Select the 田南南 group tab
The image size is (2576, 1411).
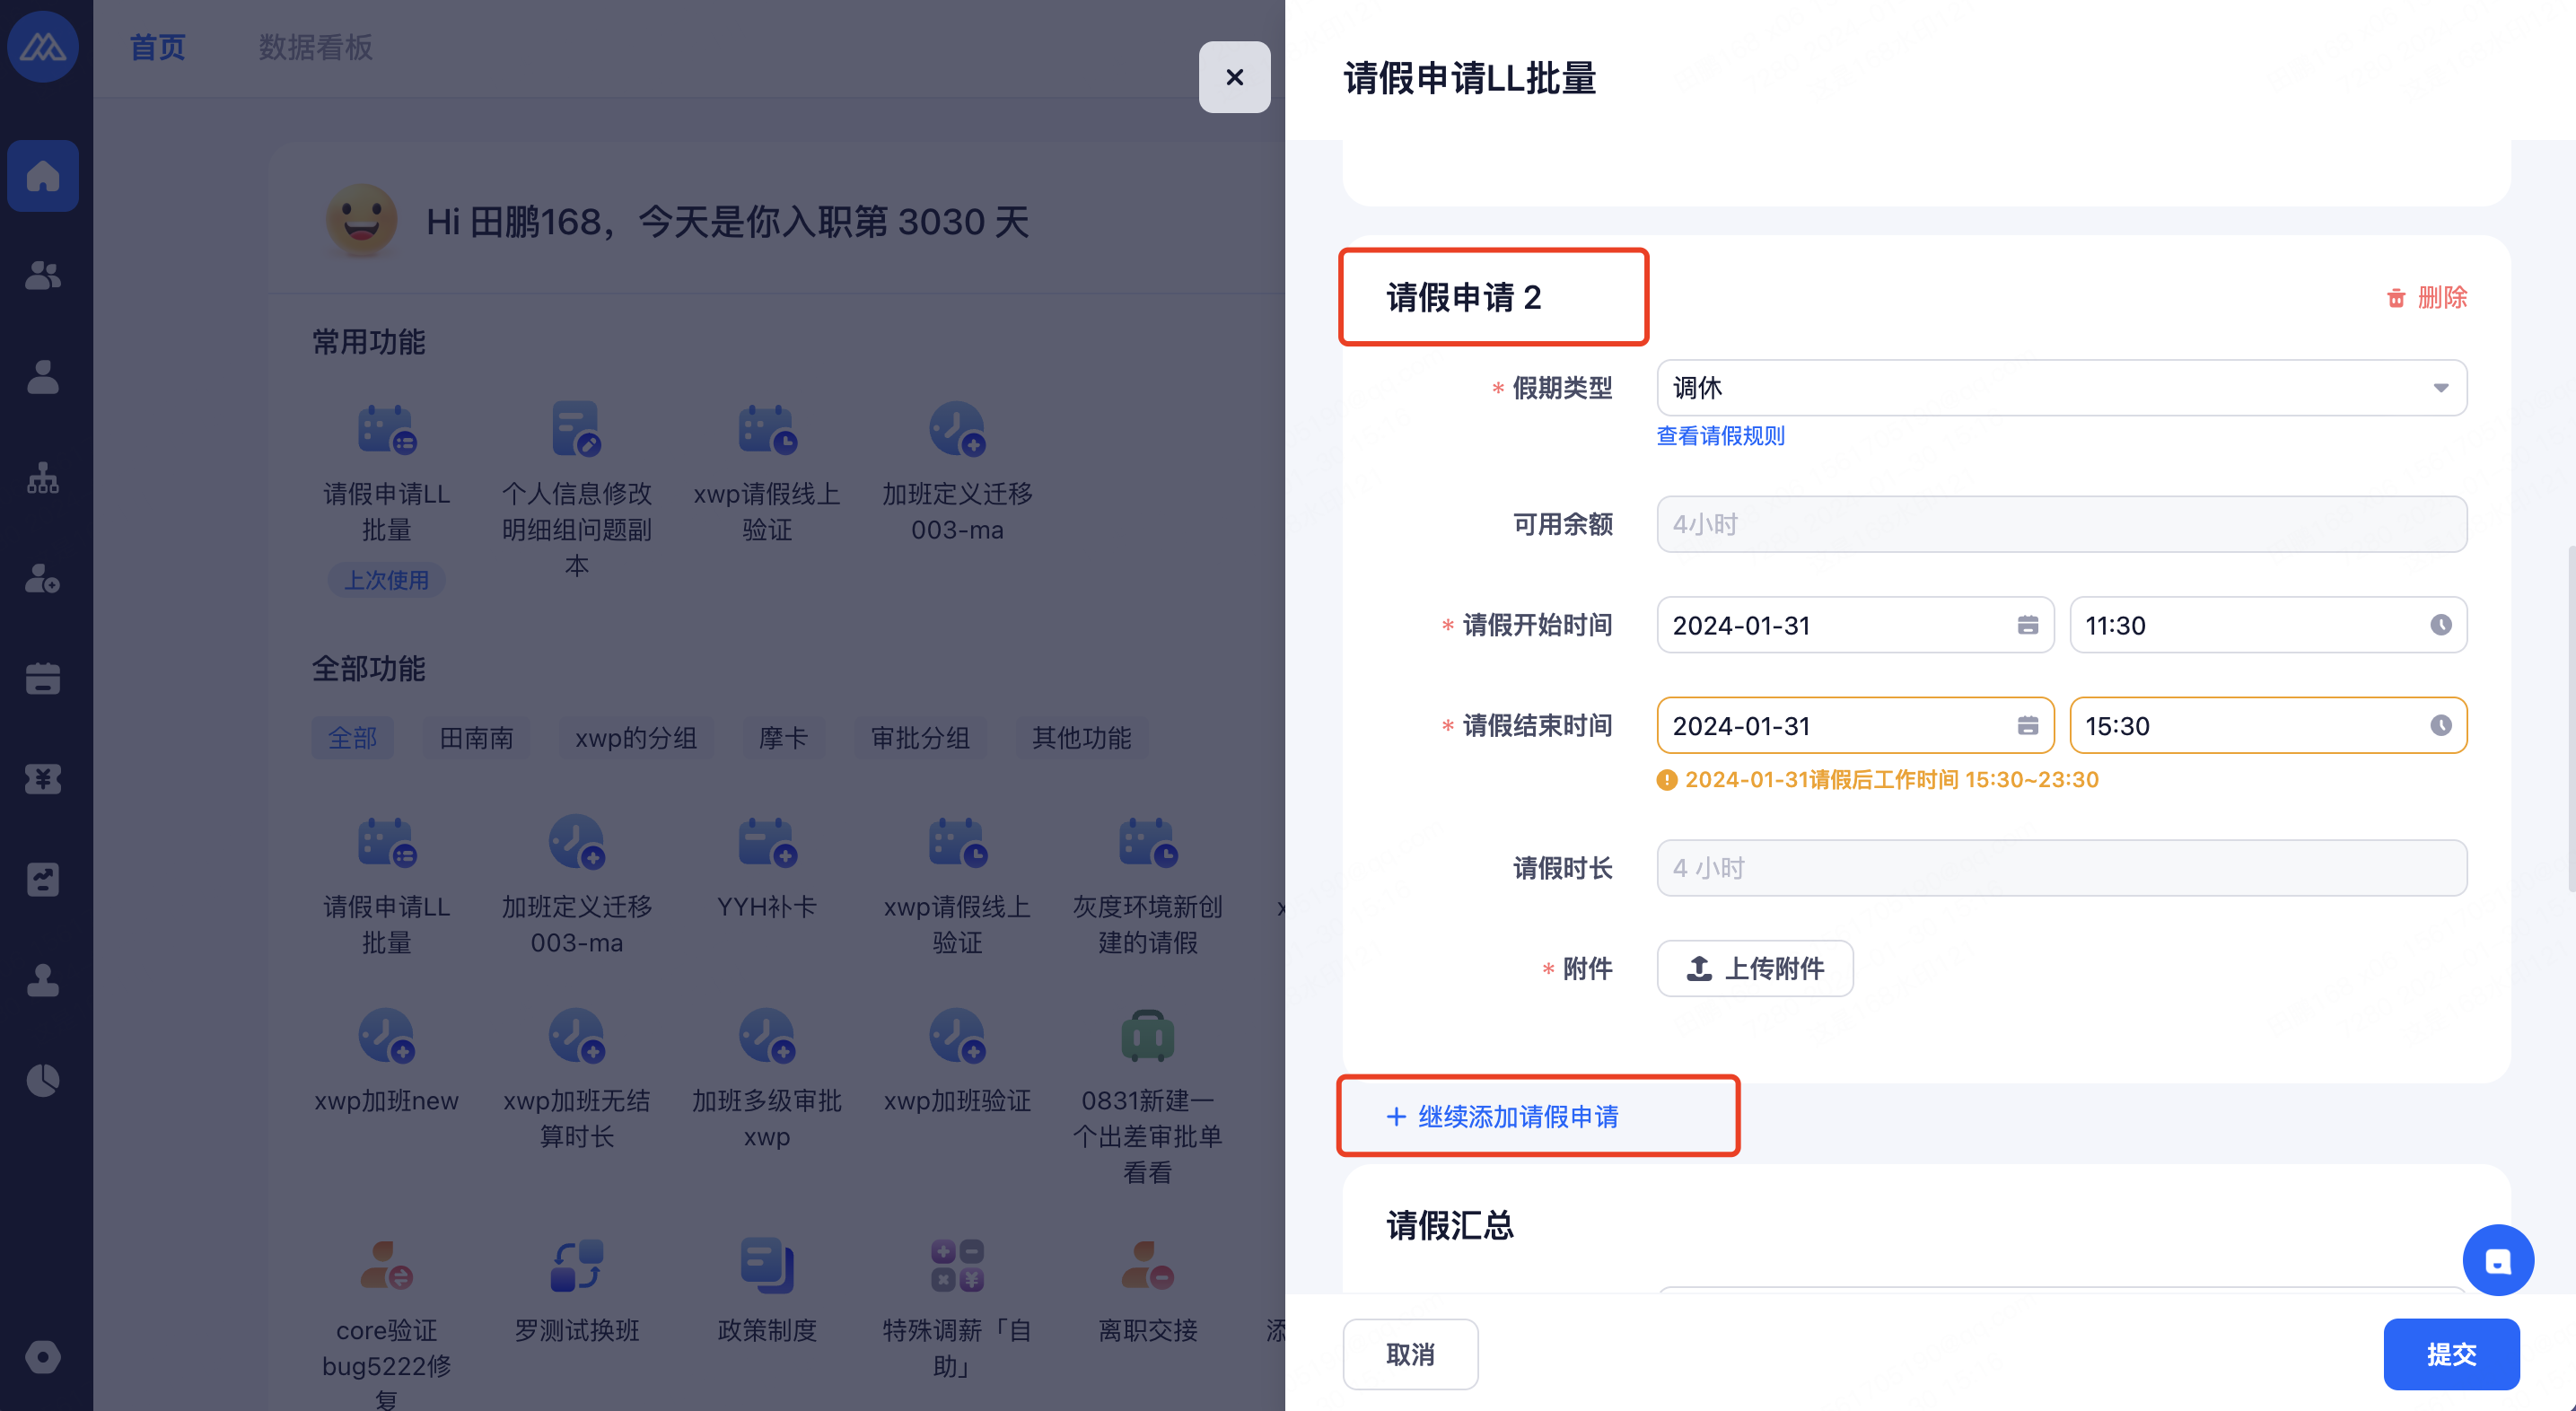pyautogui.click(x=476, y=738)
